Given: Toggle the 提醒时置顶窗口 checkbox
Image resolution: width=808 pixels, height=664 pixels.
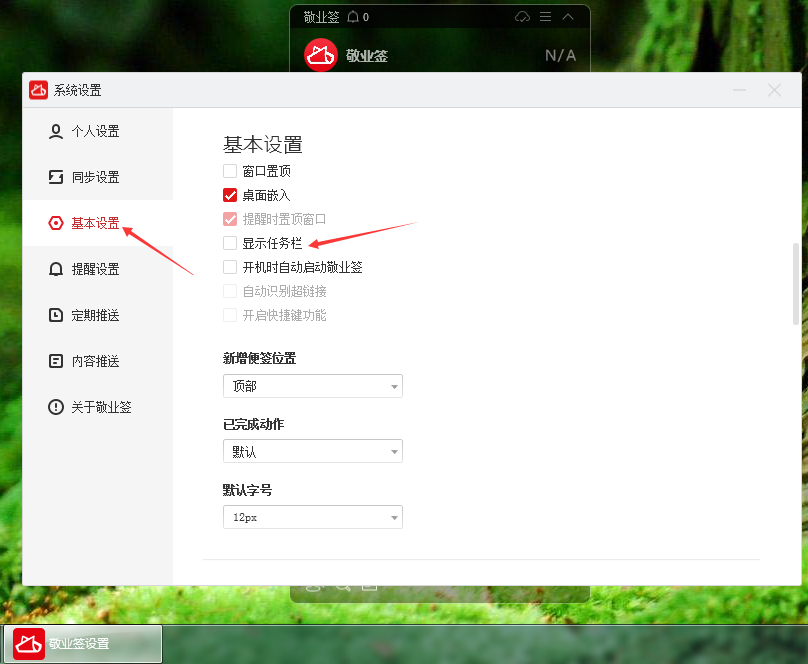Looking at the screenshot, I should 230,219.
